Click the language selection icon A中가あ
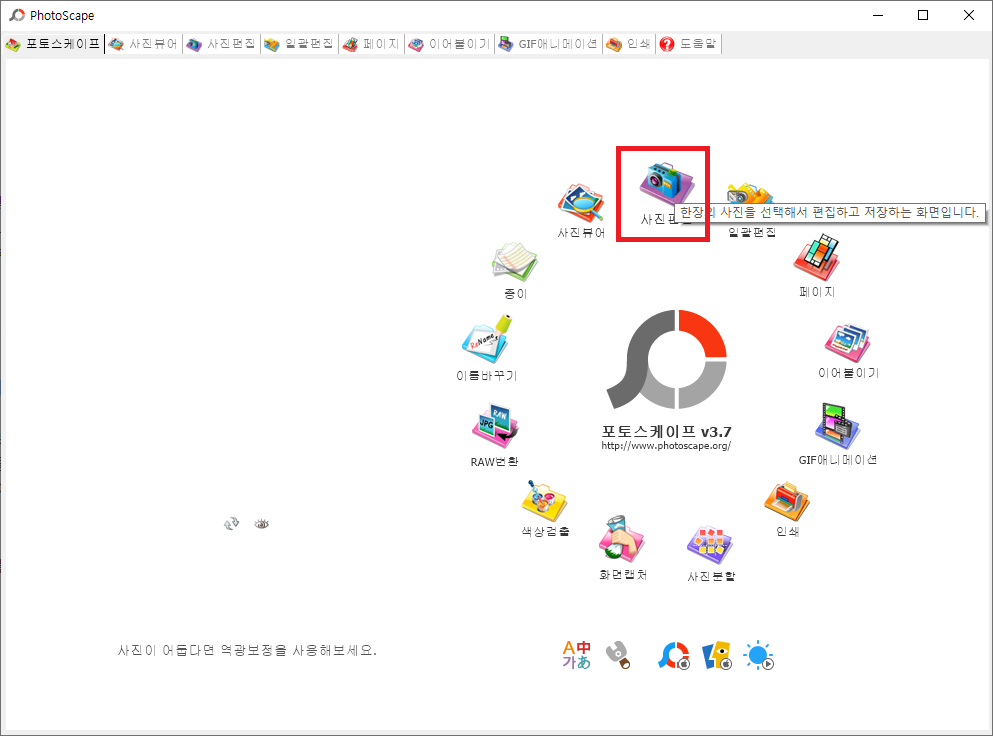 [576, 654]
